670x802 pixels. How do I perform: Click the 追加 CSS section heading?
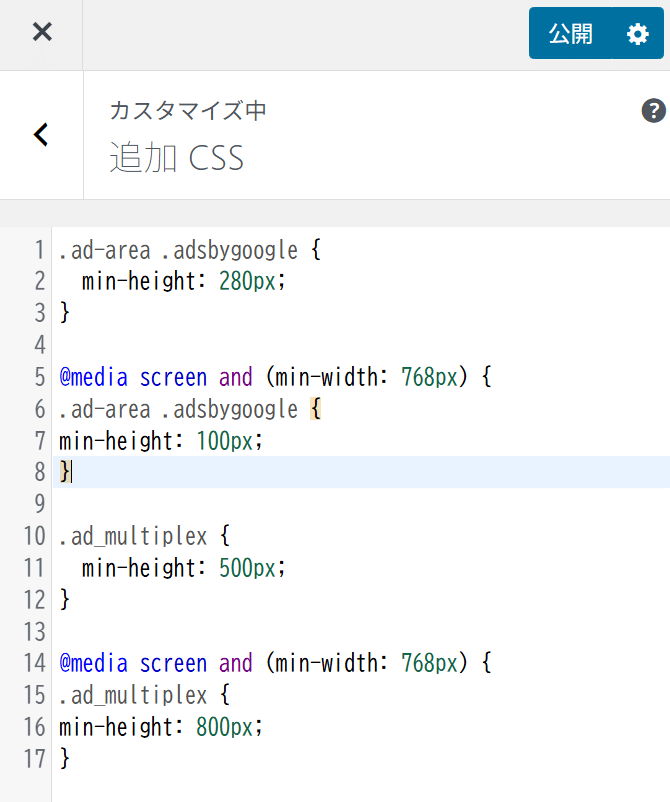tap(176, 158)
